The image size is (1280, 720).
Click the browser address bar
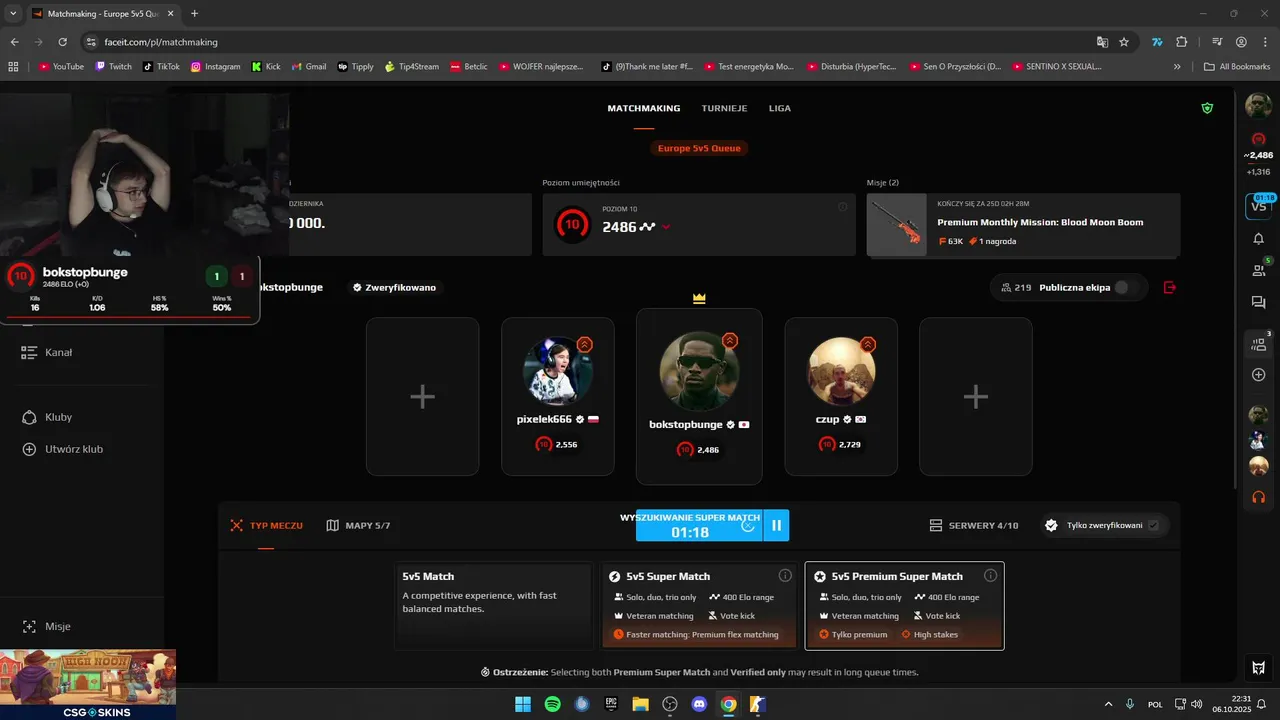(x=590, y=42)
